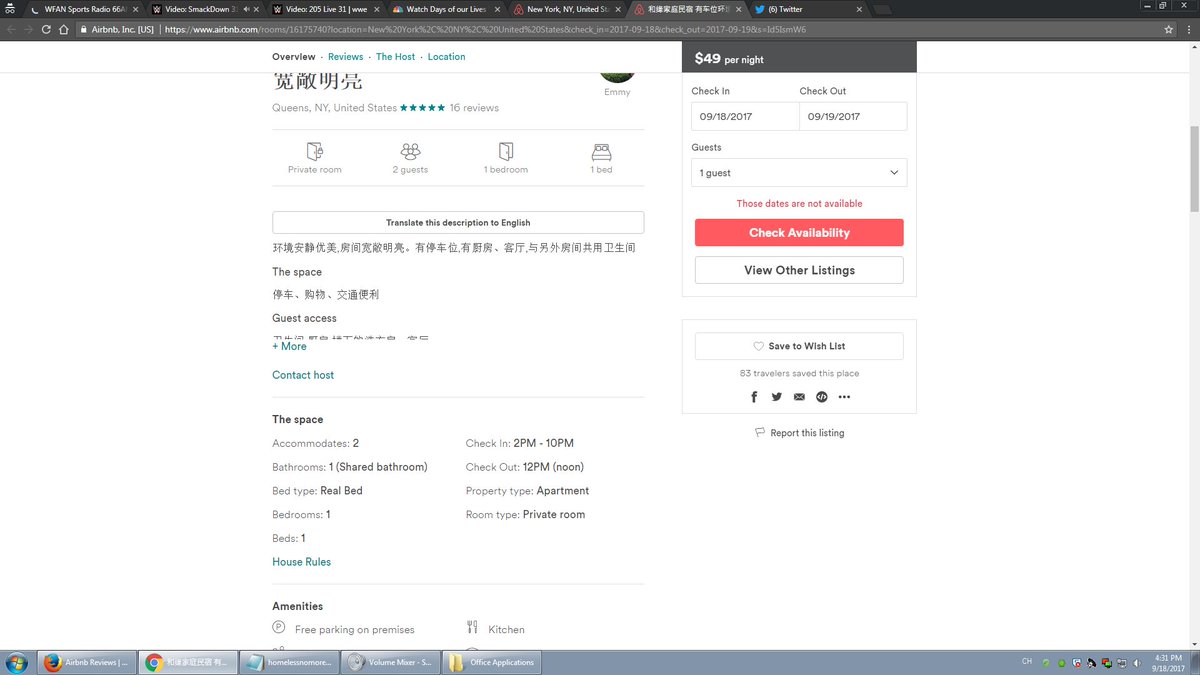The height and width of the screenshot is (675, 1200).
Task: Jump to Overview section
Action: [294, 57]
